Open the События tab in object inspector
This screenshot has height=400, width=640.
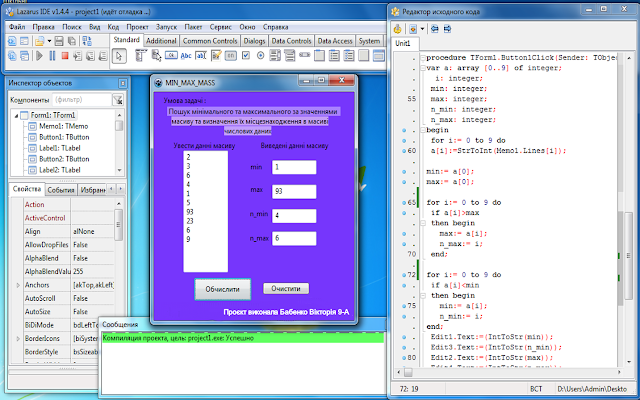pos(61,189)
